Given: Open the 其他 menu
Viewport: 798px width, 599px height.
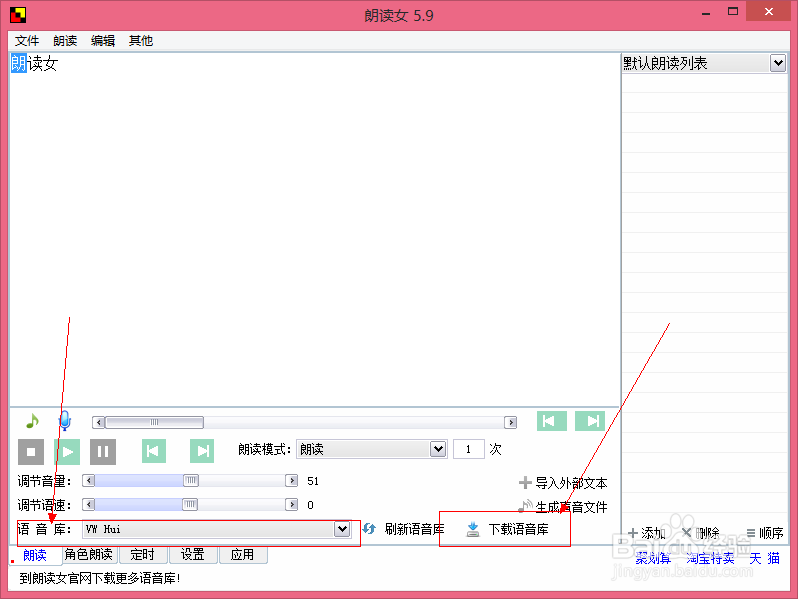Looking at the screenshot, I should pos(141,41).
